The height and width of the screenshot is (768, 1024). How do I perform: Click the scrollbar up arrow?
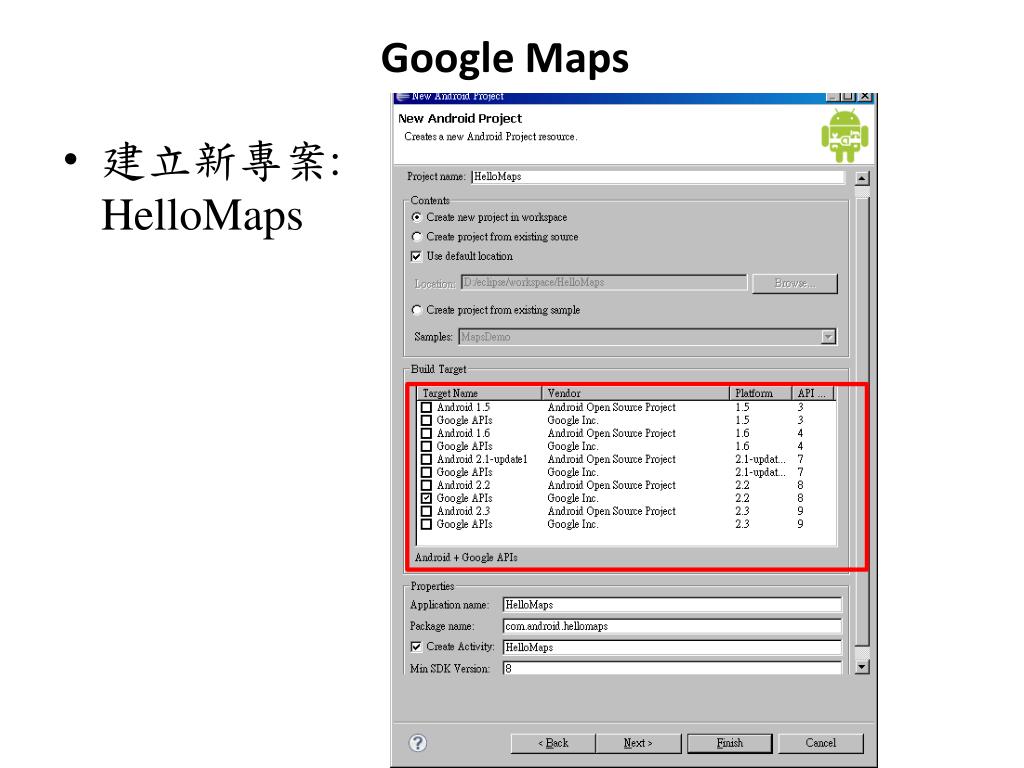tap(862, 178)
